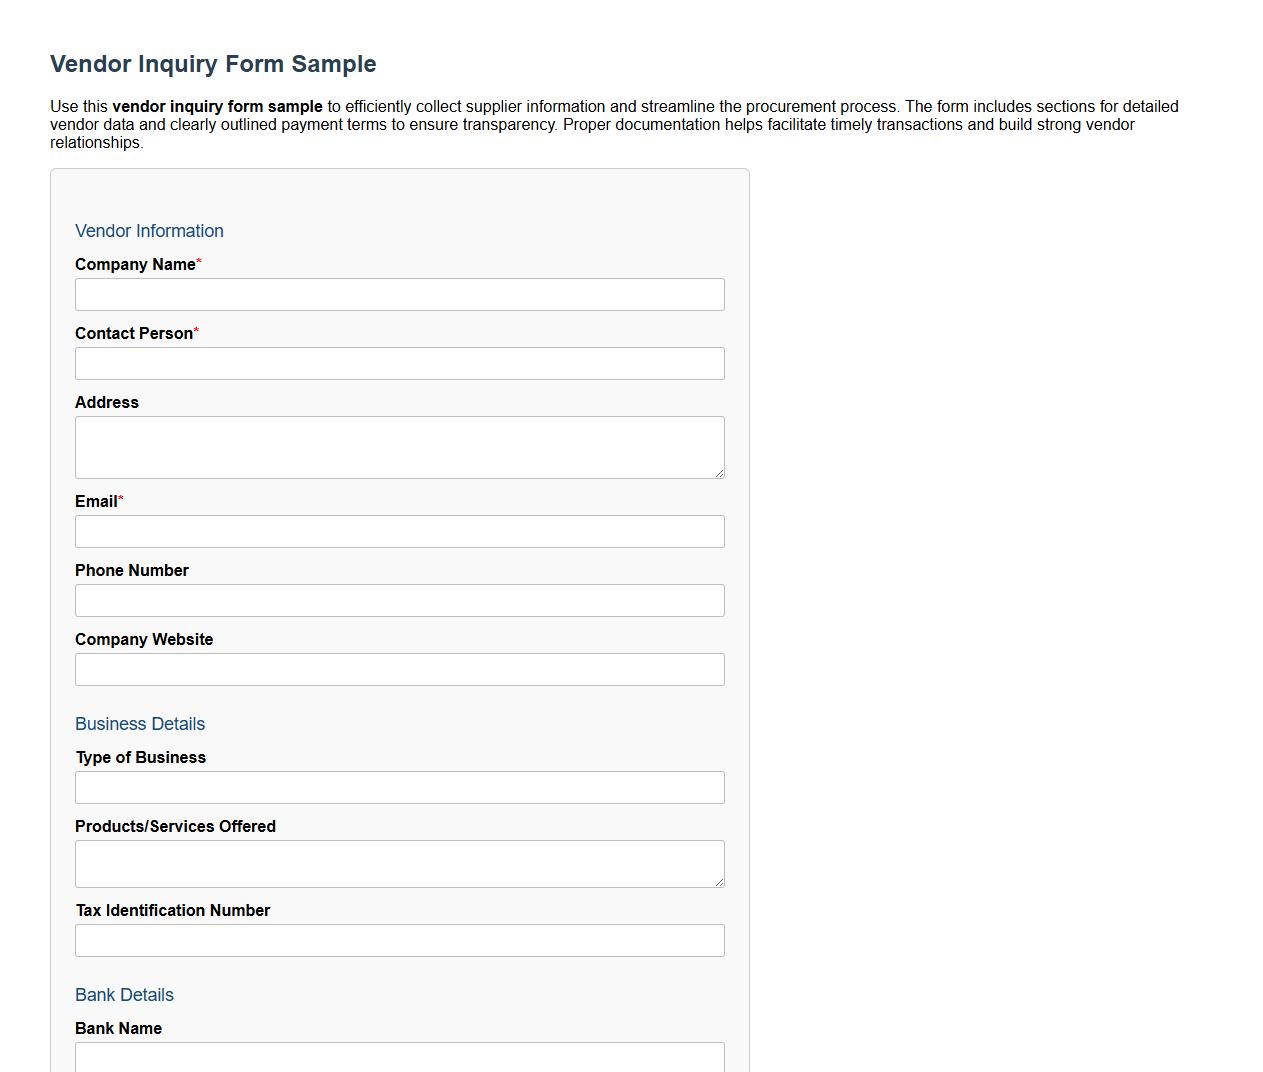
Task: Select the Vendor Information section heading
Action: tap(149, 231)
